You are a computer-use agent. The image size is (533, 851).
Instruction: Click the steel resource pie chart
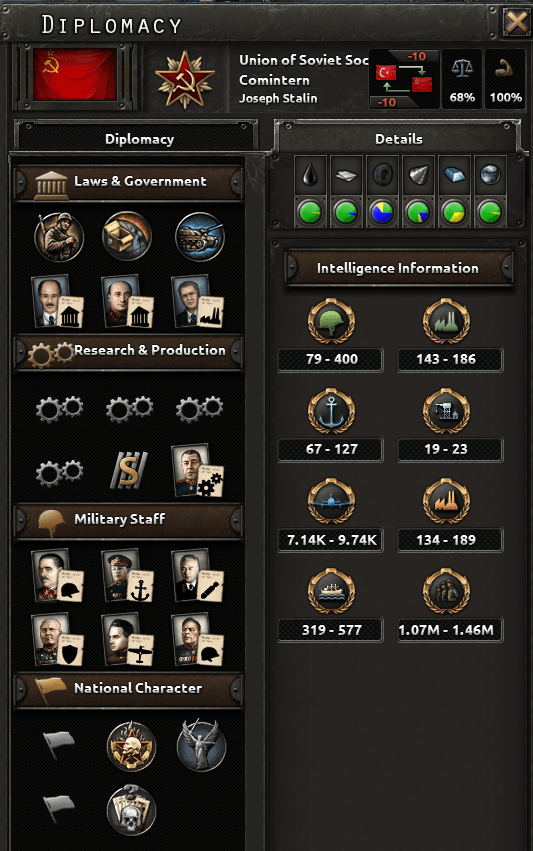(454, 212)
